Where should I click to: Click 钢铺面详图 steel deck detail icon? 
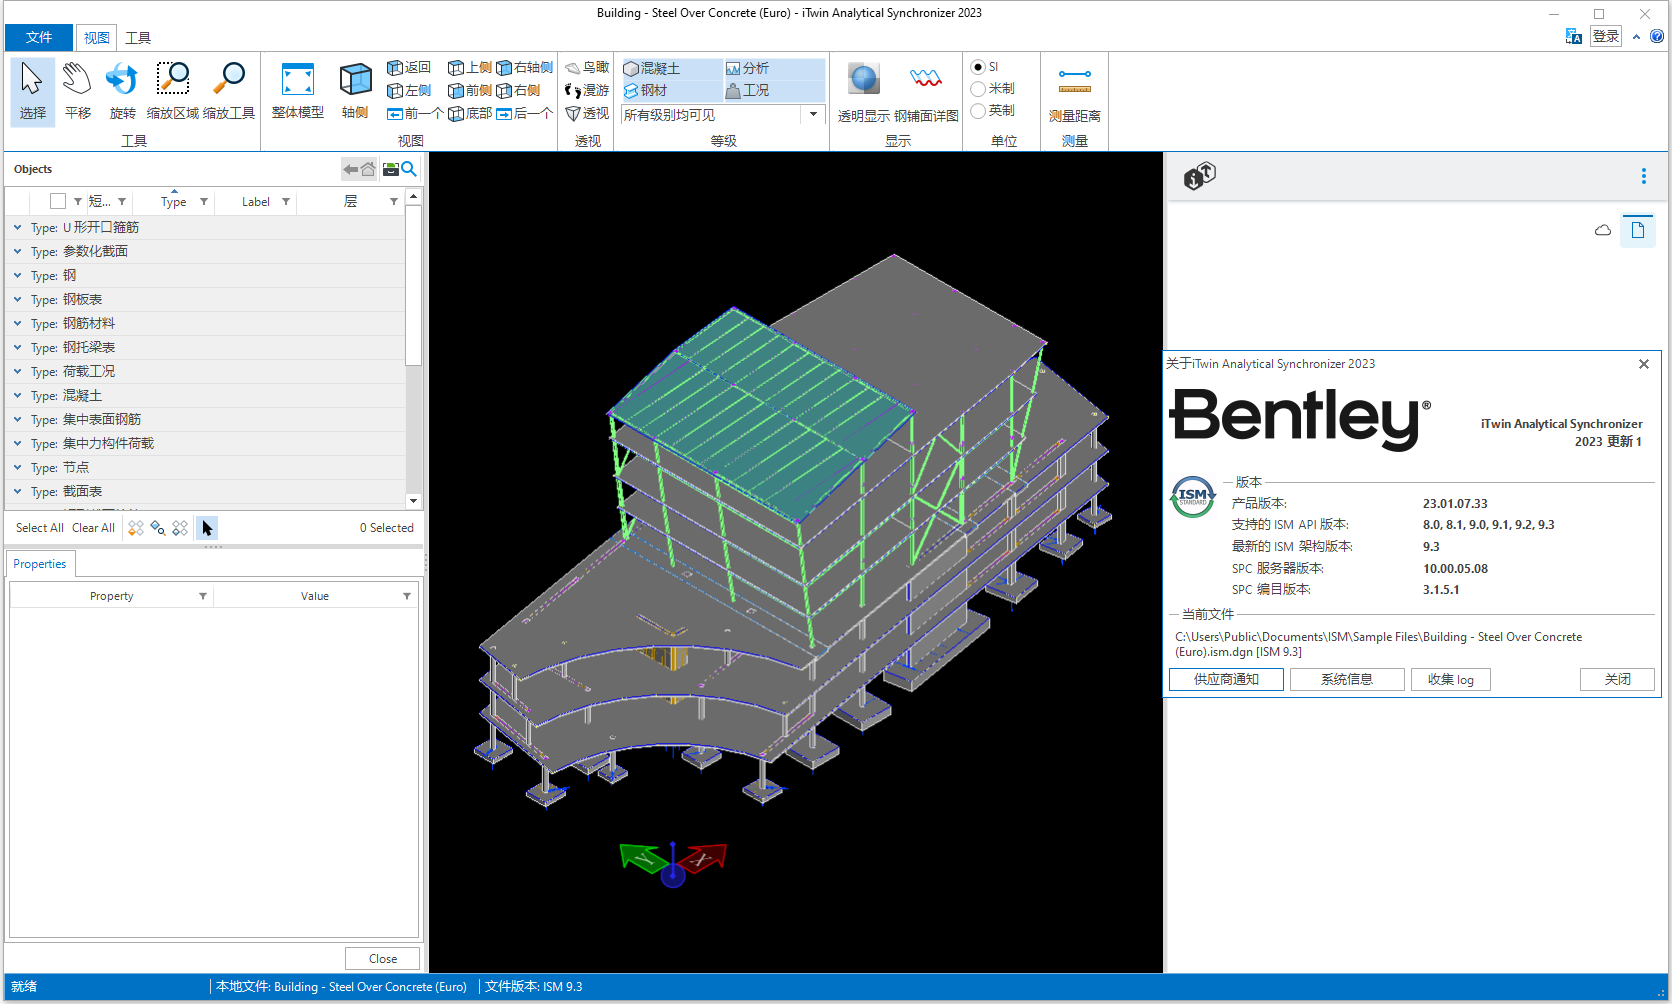926,90
